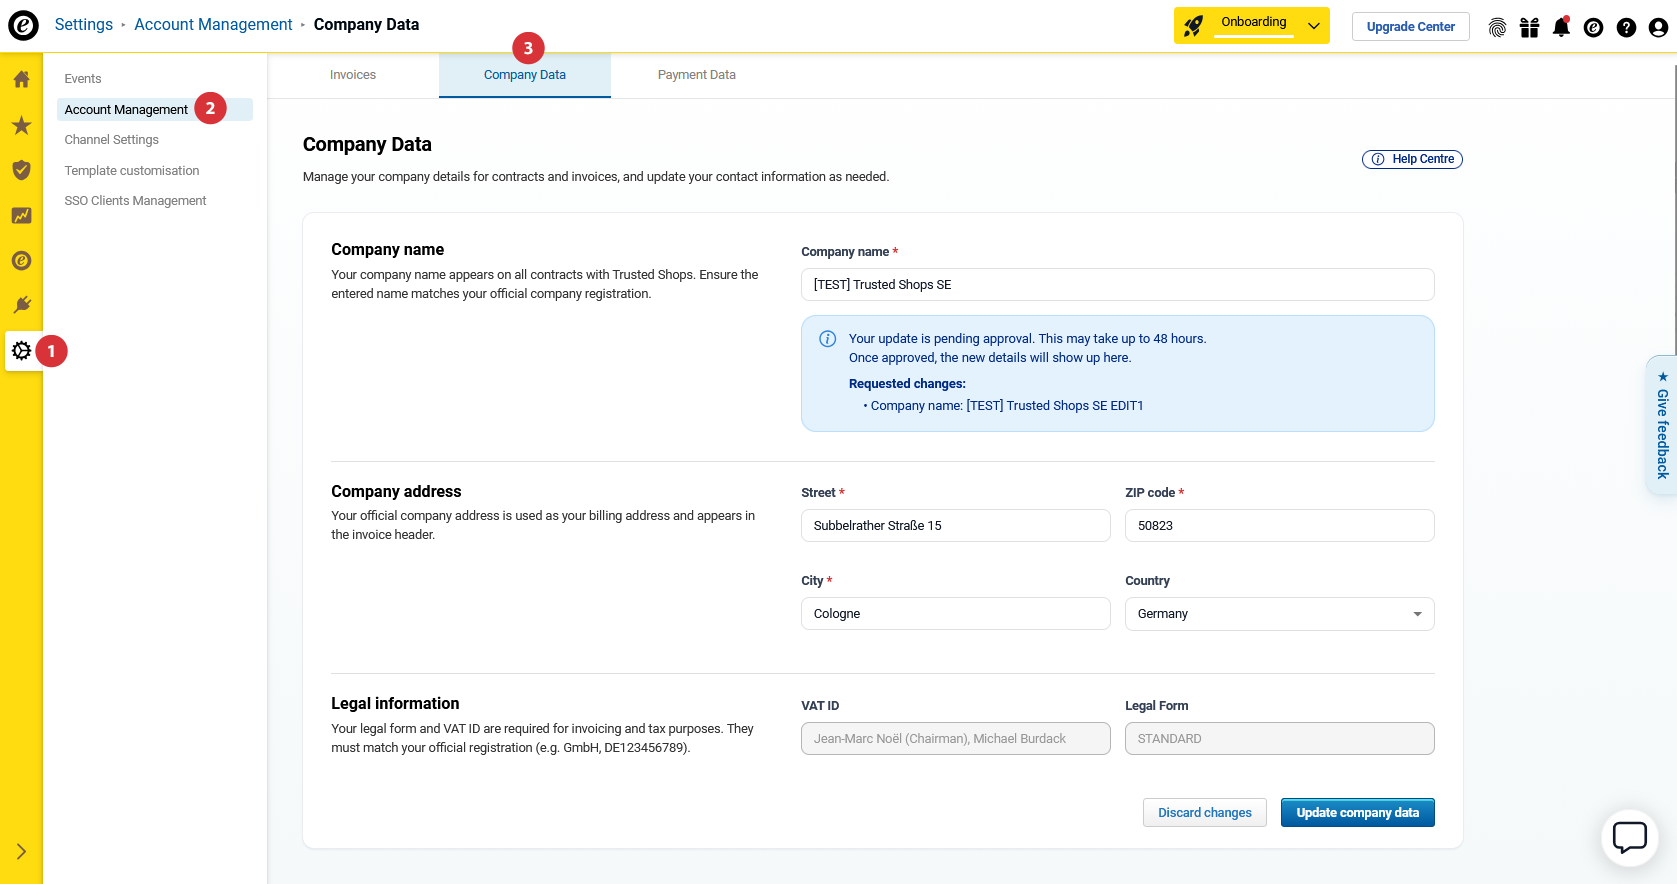Open the user profile avatar icon
This screenshot has height=884, width=1677.
tap(1658, 27)
